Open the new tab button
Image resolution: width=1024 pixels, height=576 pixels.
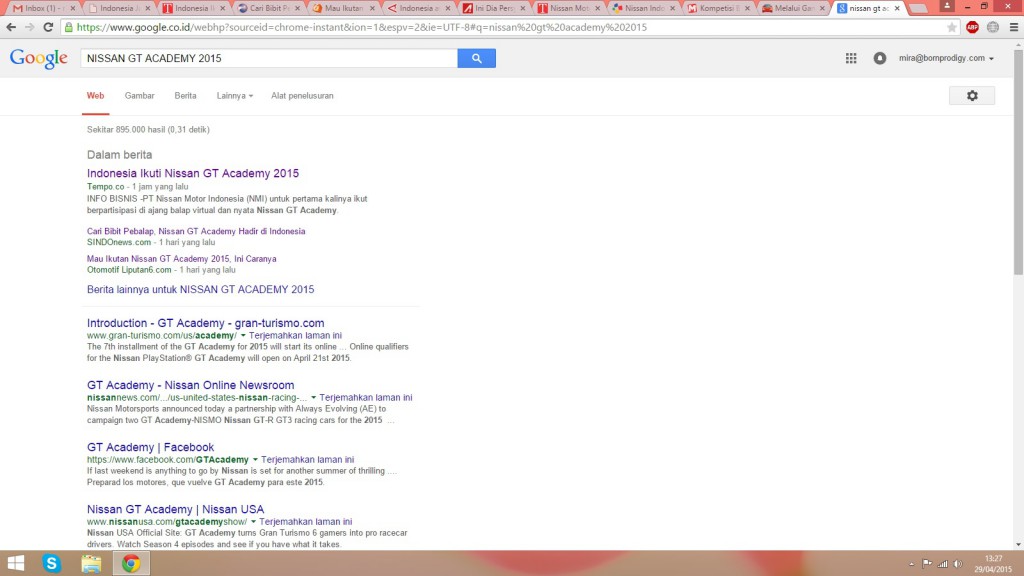point(918,8)
